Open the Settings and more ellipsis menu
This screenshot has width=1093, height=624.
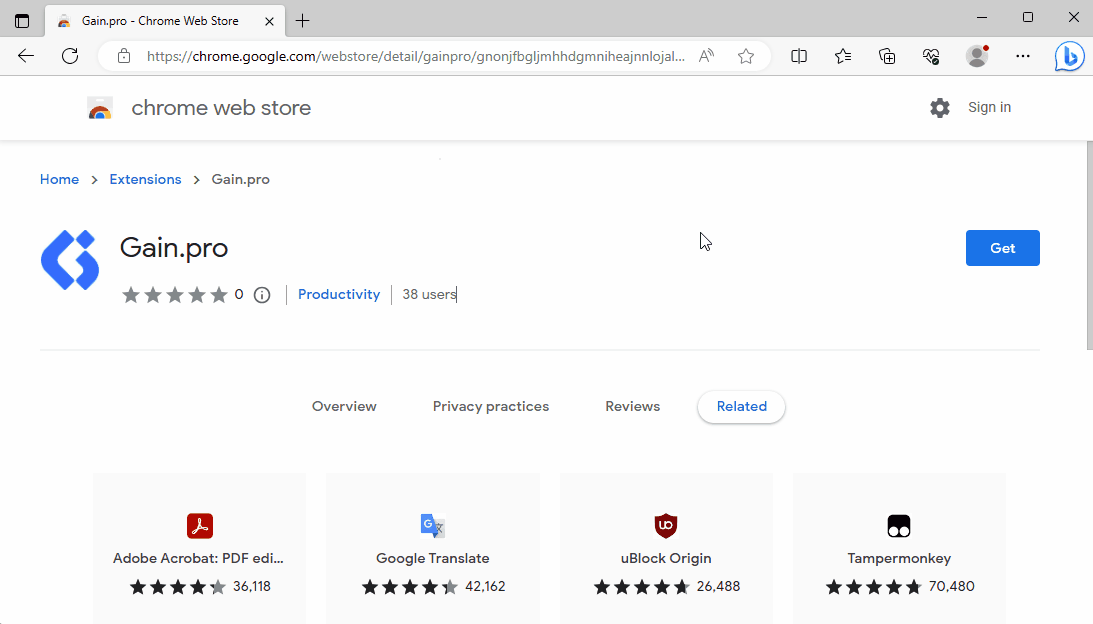(x=1022, y=56)
